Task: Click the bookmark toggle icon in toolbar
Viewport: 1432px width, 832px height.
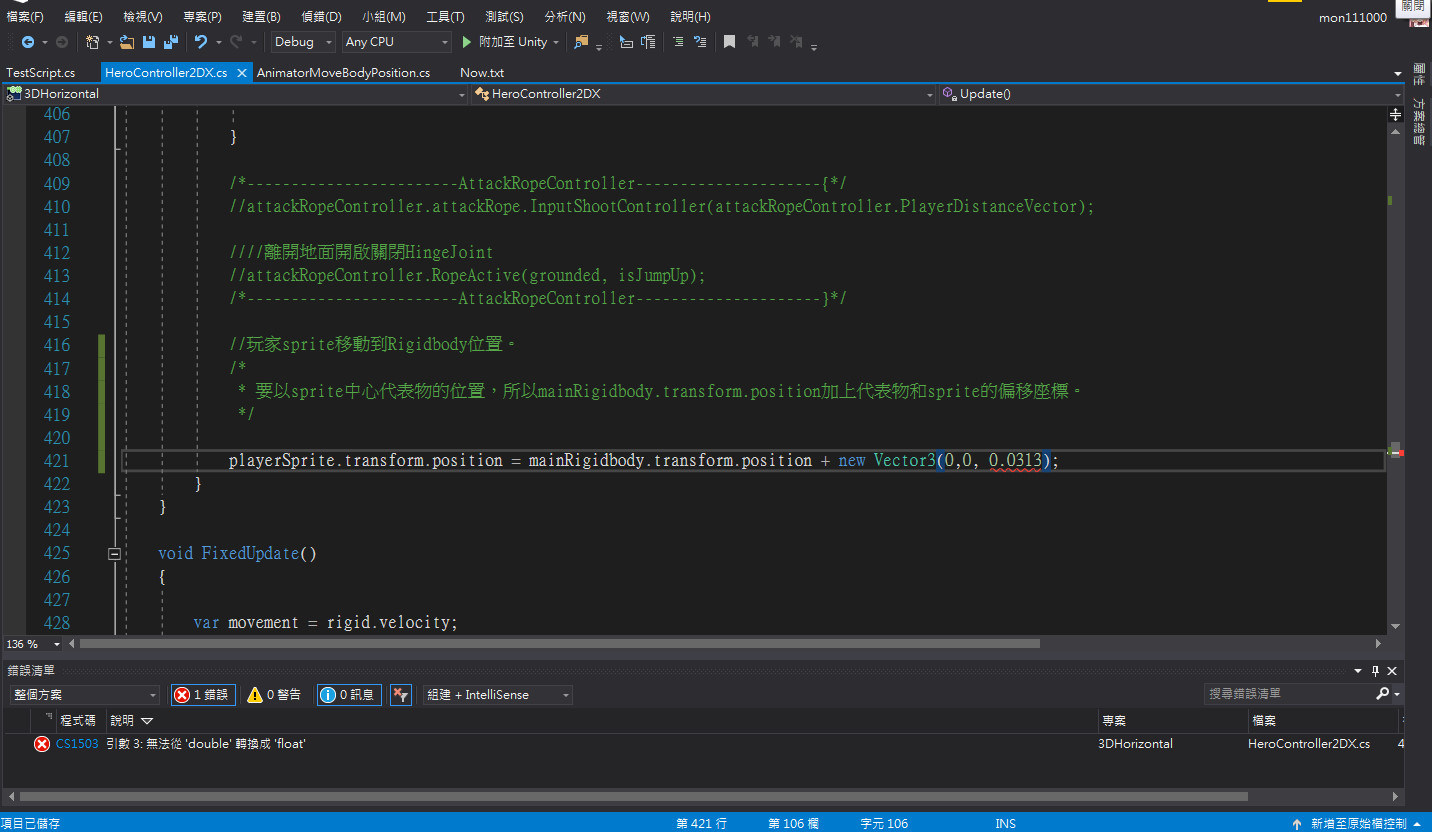Action: 730,42
